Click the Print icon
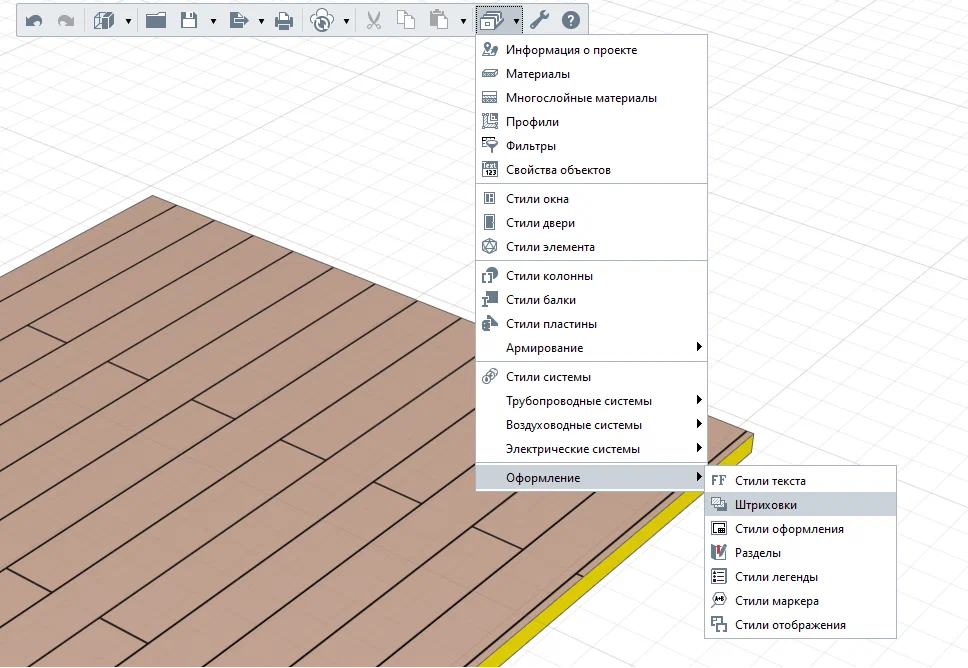The width and height of the screenshot is (968, 668). click(284, 20)
